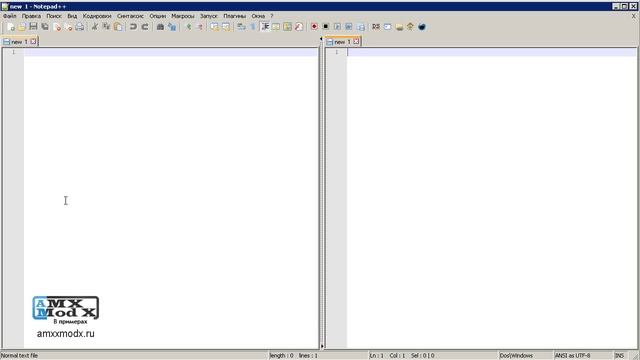Click the folder plugin icon near toolbar end
The height and width of the screenshot is (360, 640).
pyautogui.click(x=399, y=27)
